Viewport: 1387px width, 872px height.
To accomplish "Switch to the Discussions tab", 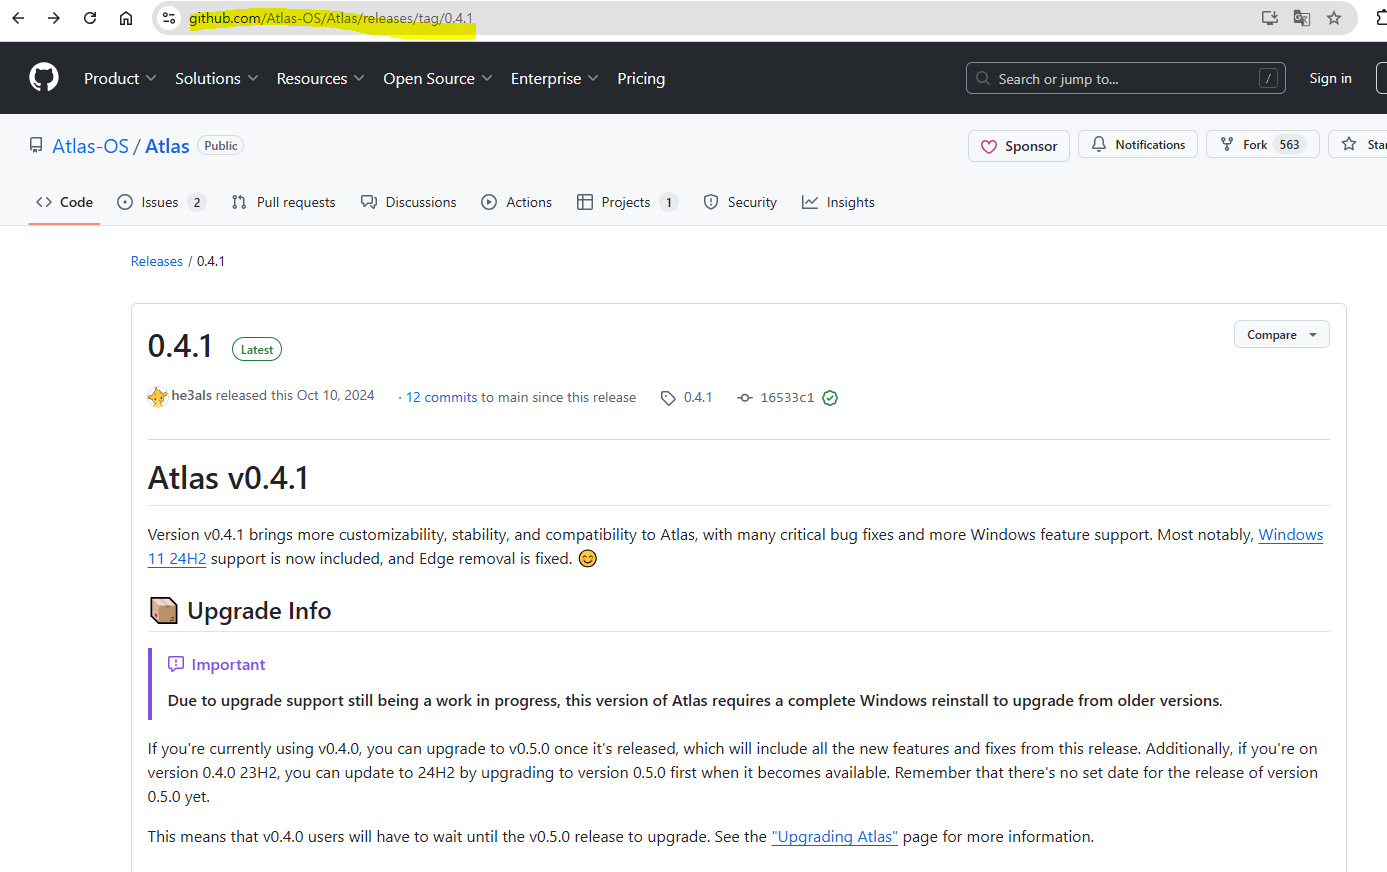I will [408, 202].
